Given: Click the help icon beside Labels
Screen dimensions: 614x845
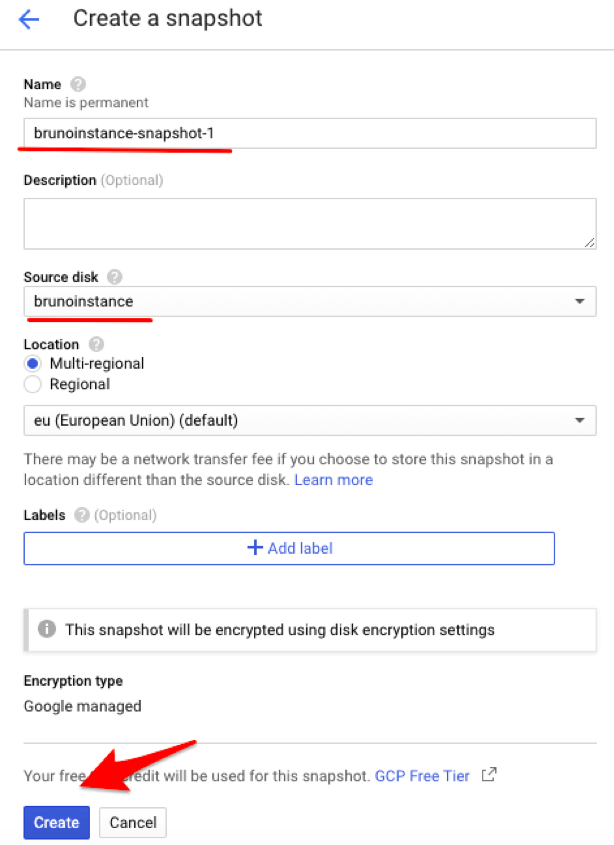Looking at the screenshot, I should 81,515.
